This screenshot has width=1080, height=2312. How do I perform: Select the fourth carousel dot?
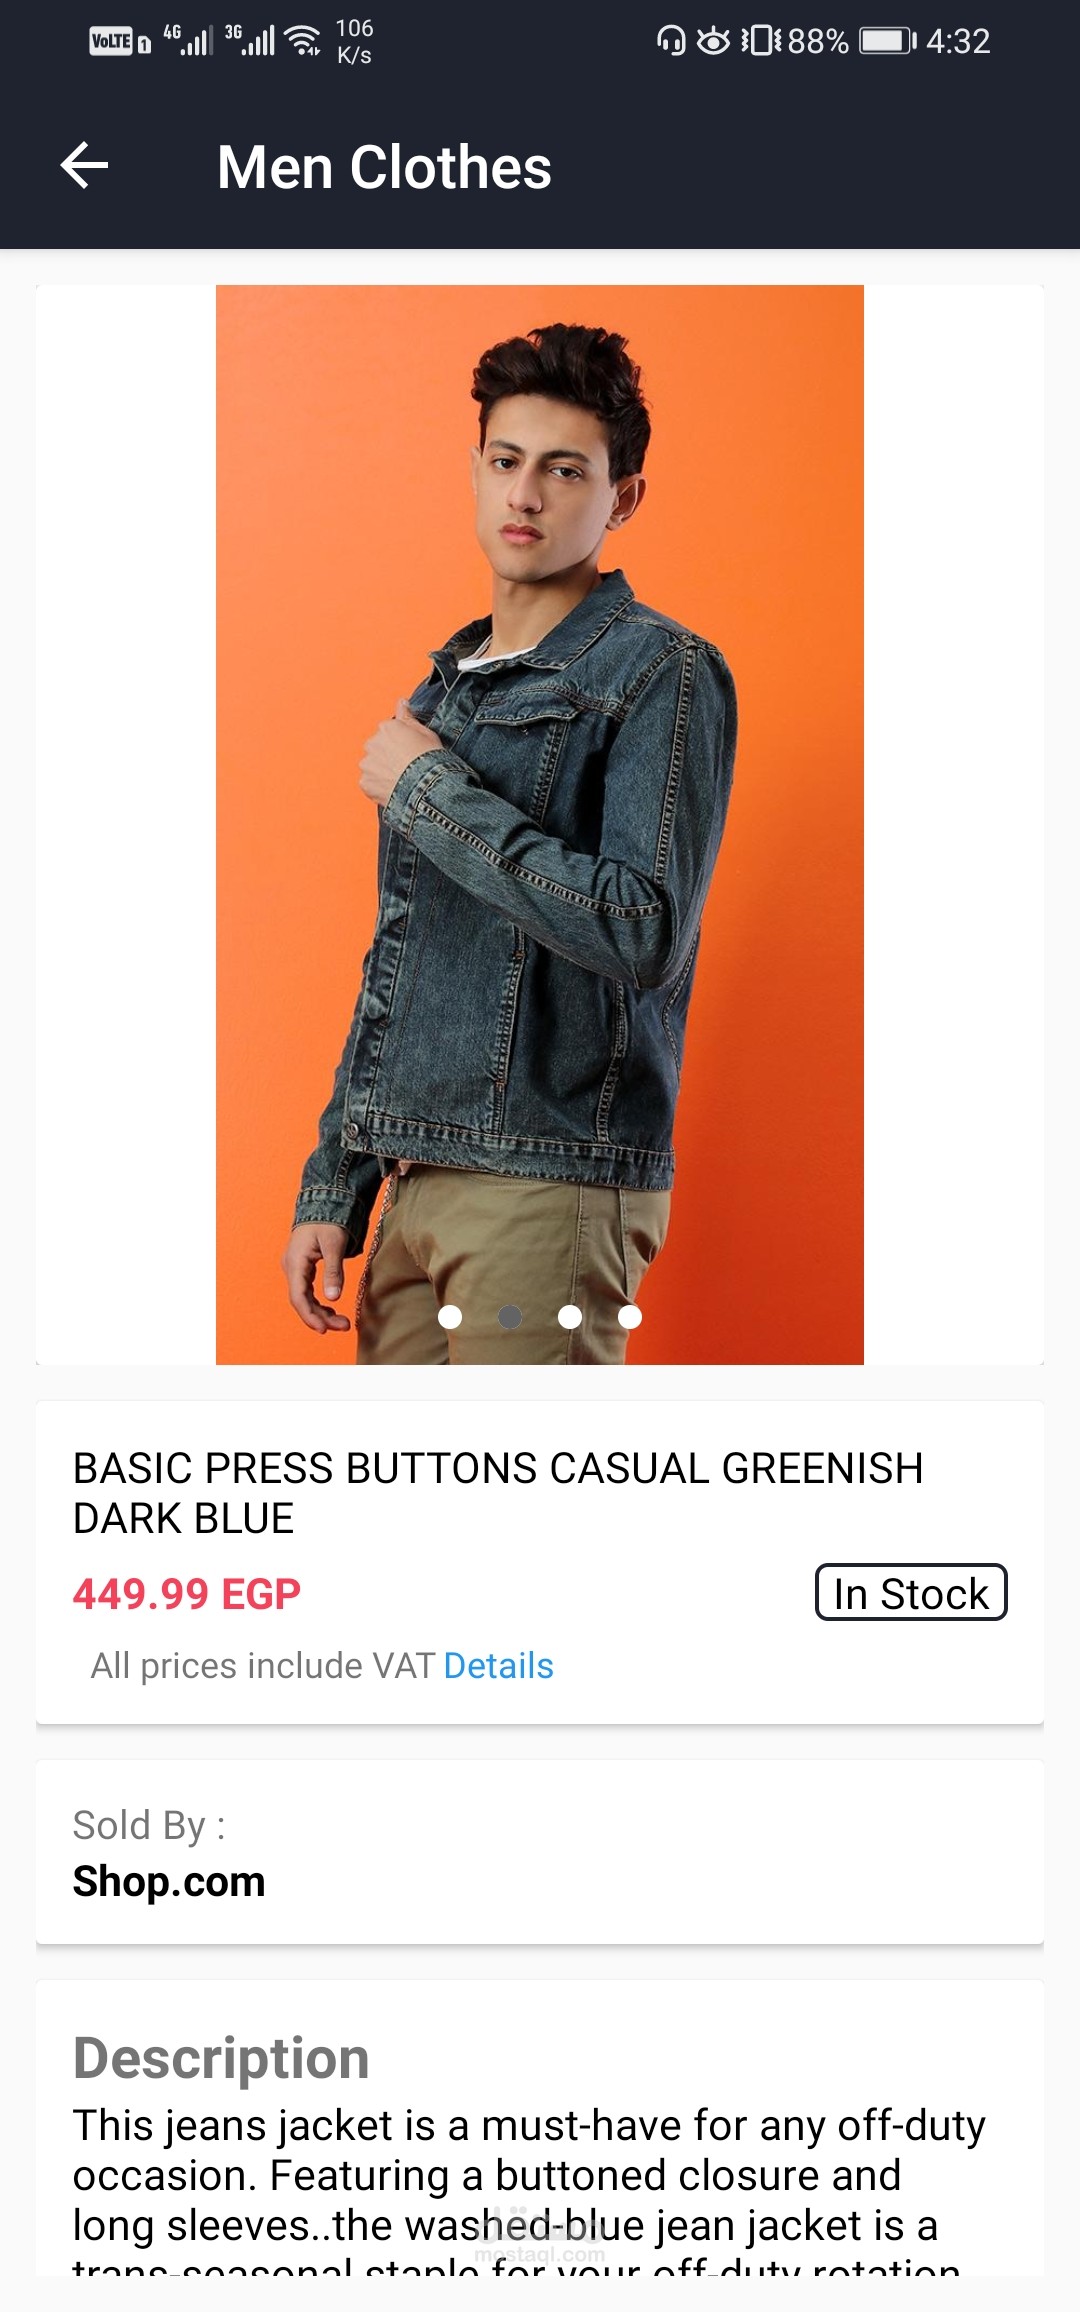(630, 1317)
